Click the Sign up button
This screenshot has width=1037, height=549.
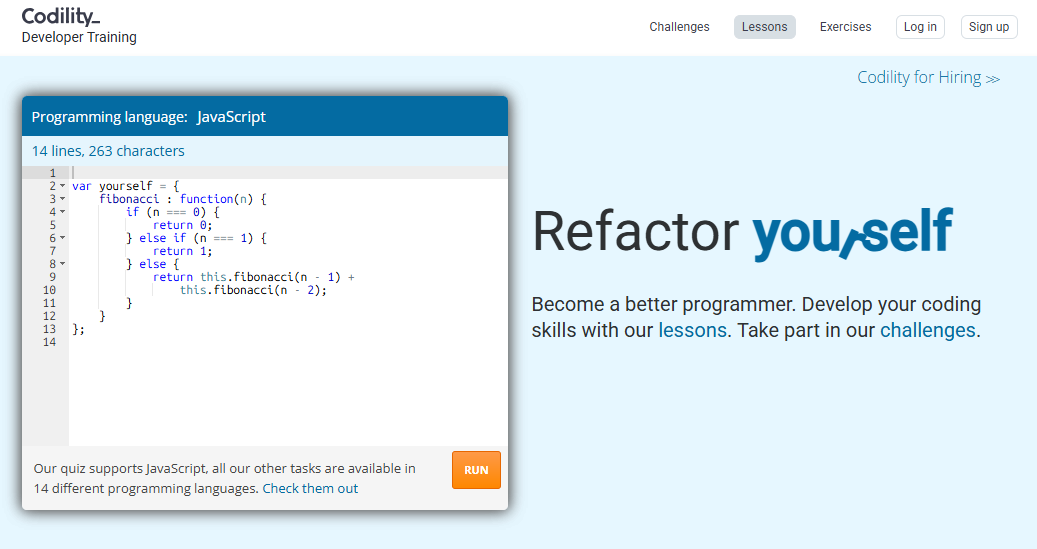coord(989,27)
